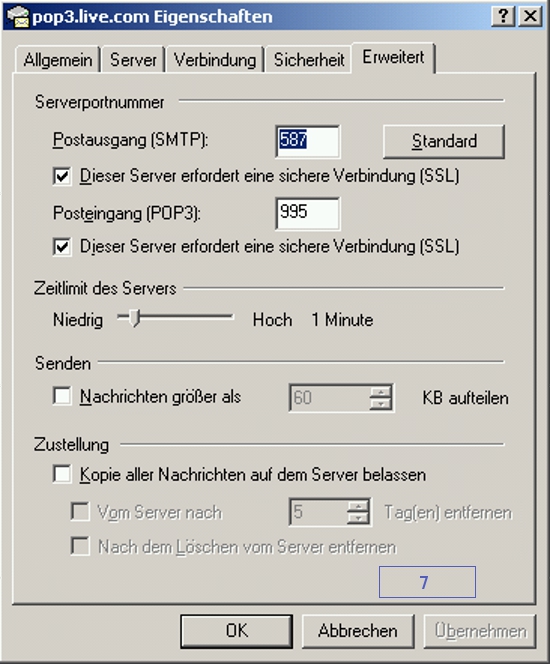This screenshot has height=664, width=550.
Task: Click the Postausgang SMTP port field
Action: point(307,141)
